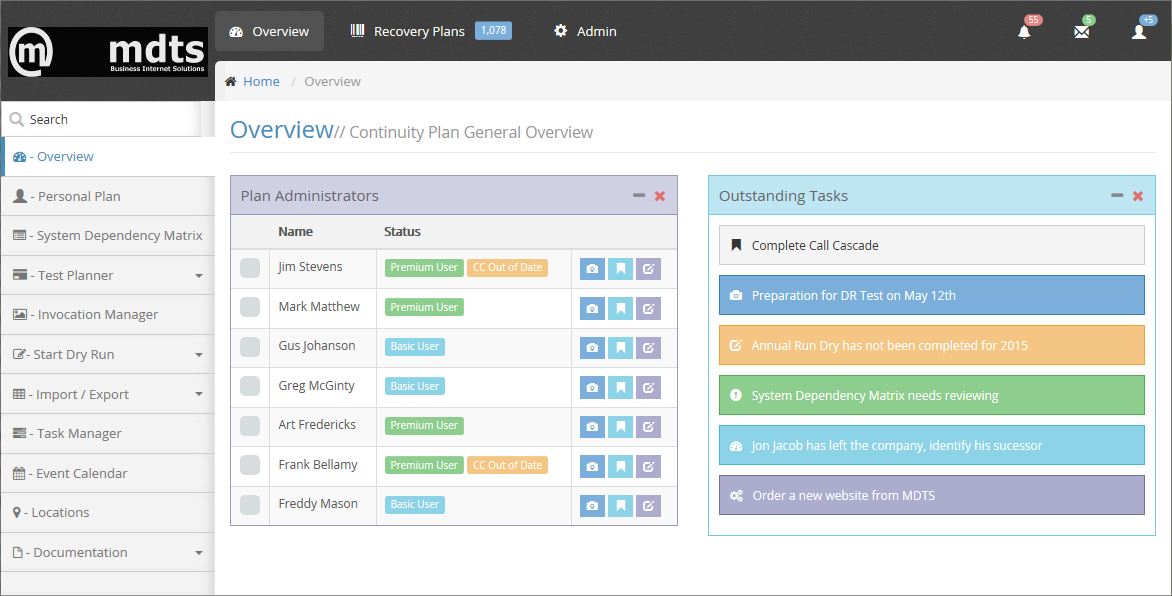1172x596 pixels.
Task: Collapse the Plan Administrators panel
Action: tap(638, 195)
